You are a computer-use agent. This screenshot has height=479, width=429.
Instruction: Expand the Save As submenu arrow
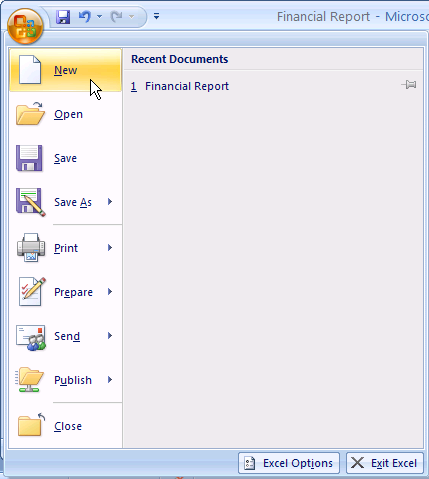110,202
